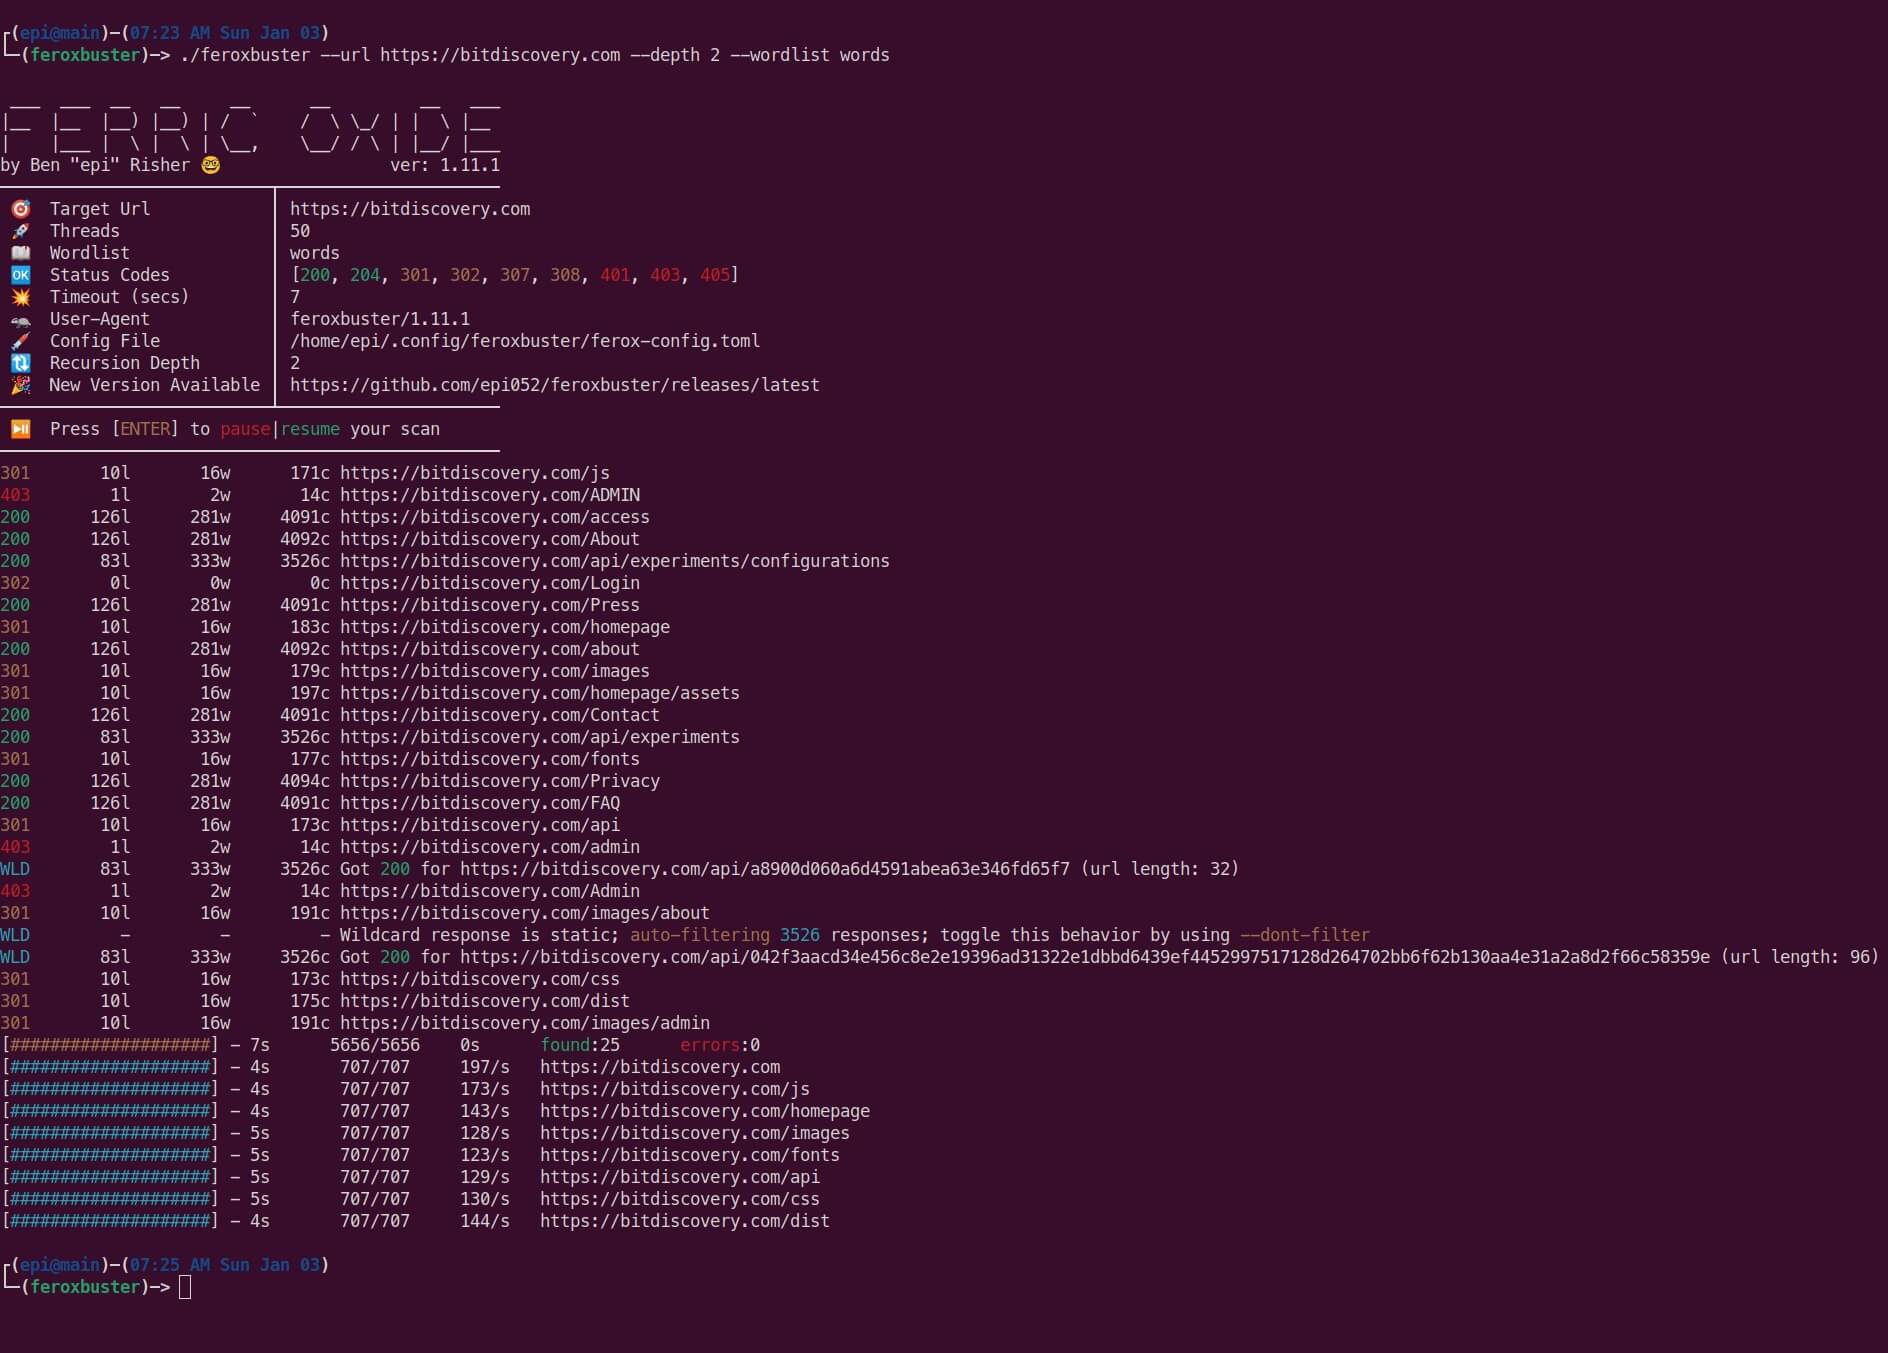The image size is (1888, 1353).
Task: Click the https://bitdiscovery.com/access result
Action: [x=495, y=517]
